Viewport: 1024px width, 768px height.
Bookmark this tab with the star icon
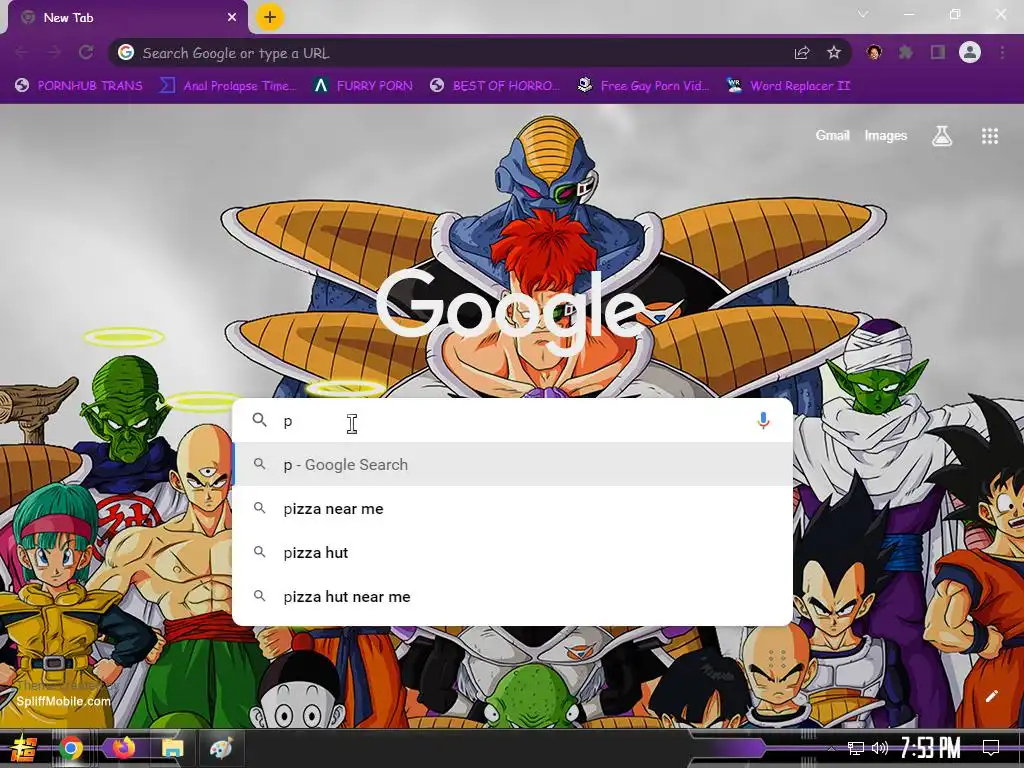tap(834, 52)
